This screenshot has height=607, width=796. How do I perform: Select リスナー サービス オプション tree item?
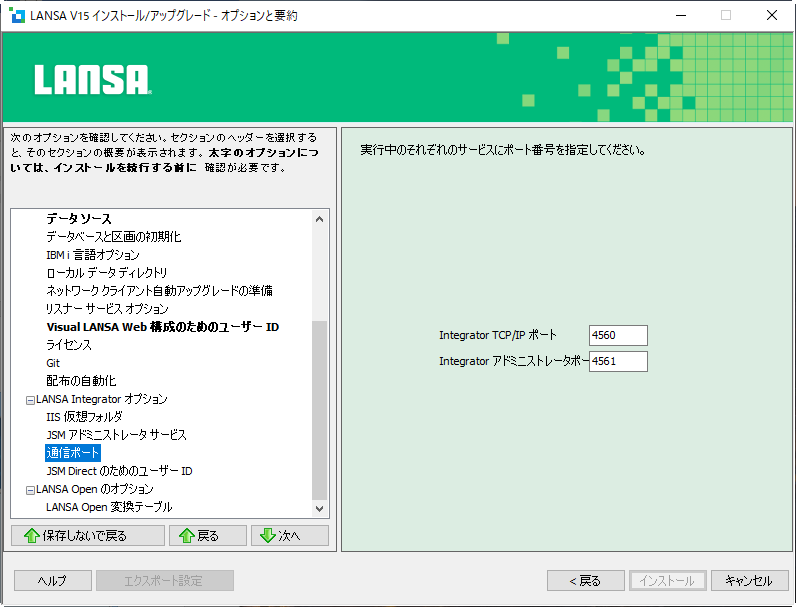(107, 309)
